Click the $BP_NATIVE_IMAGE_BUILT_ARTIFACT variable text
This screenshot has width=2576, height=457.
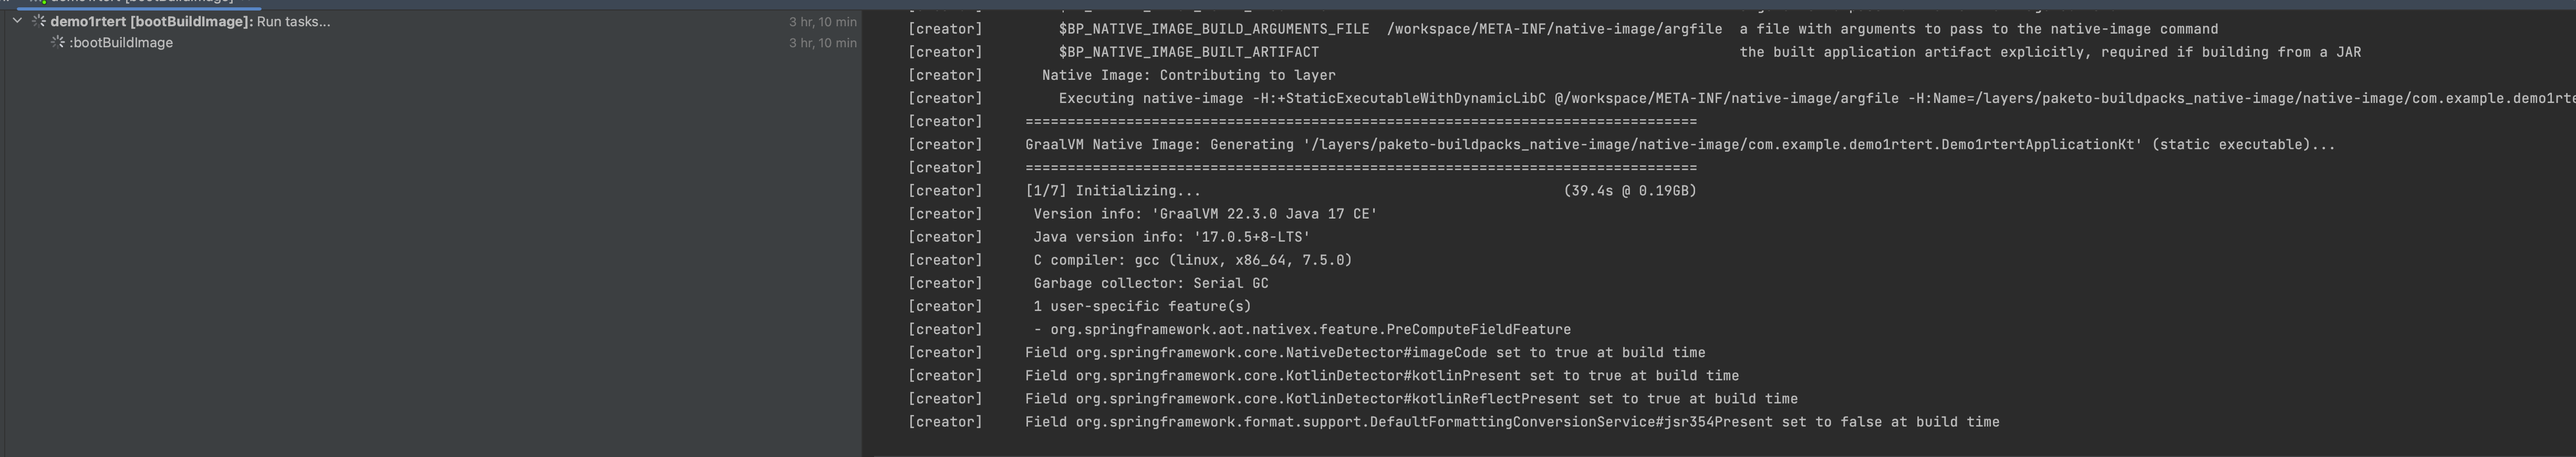[x=1188, y=52]
